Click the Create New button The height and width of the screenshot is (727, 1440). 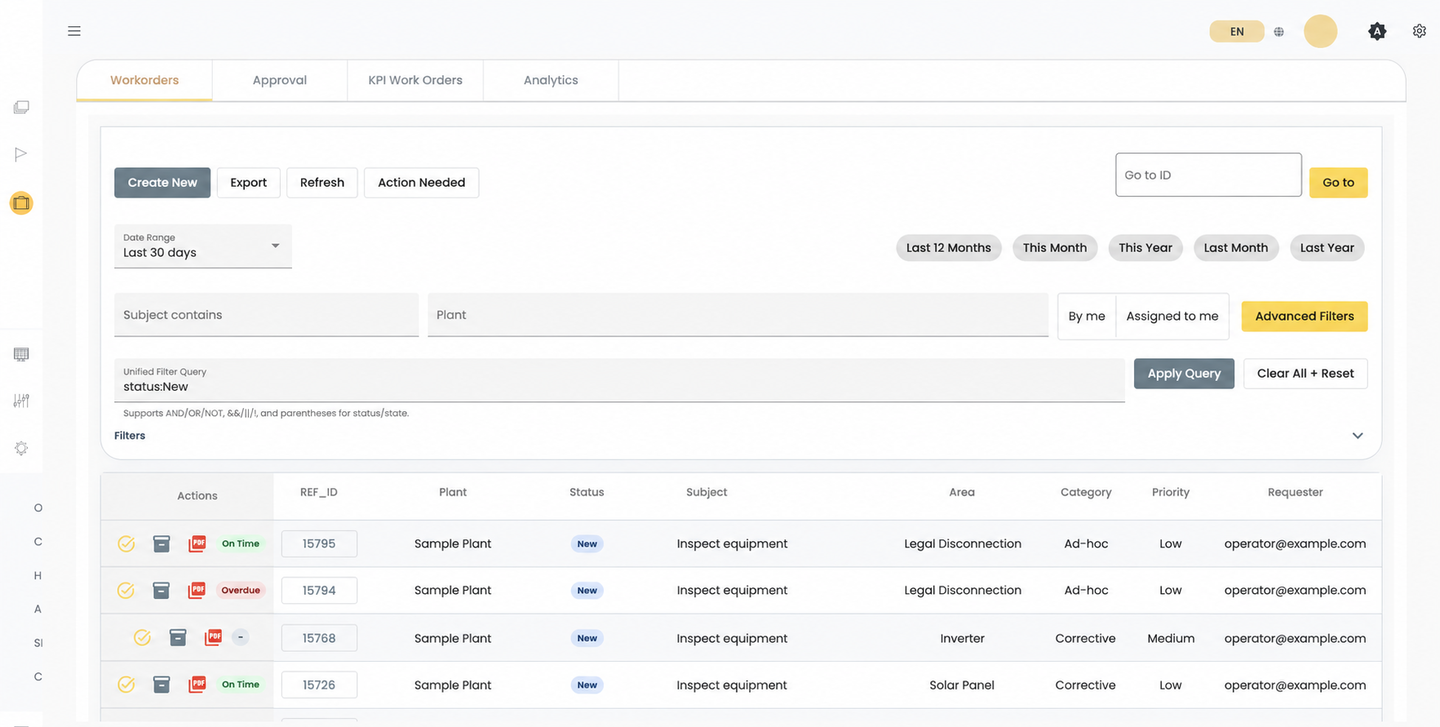[x=162, y=183]
